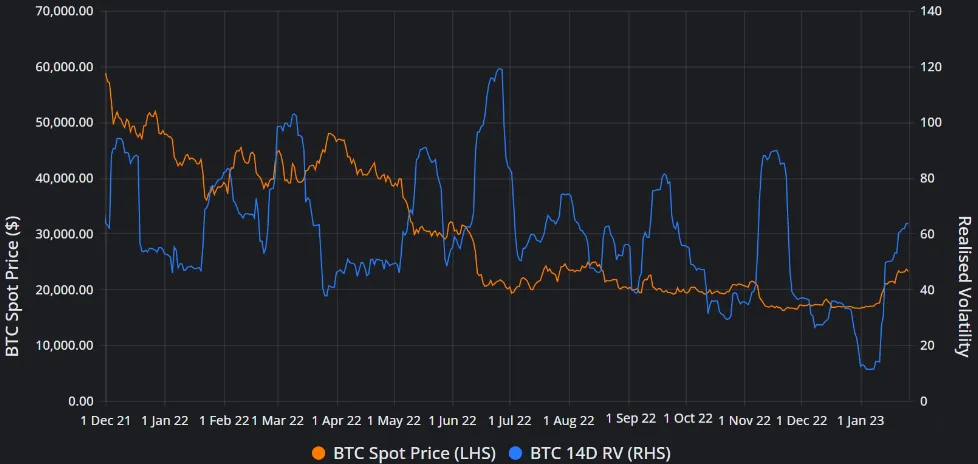Click the 100 right axis value
The image size is (978, 464).
tap(930, 122)
